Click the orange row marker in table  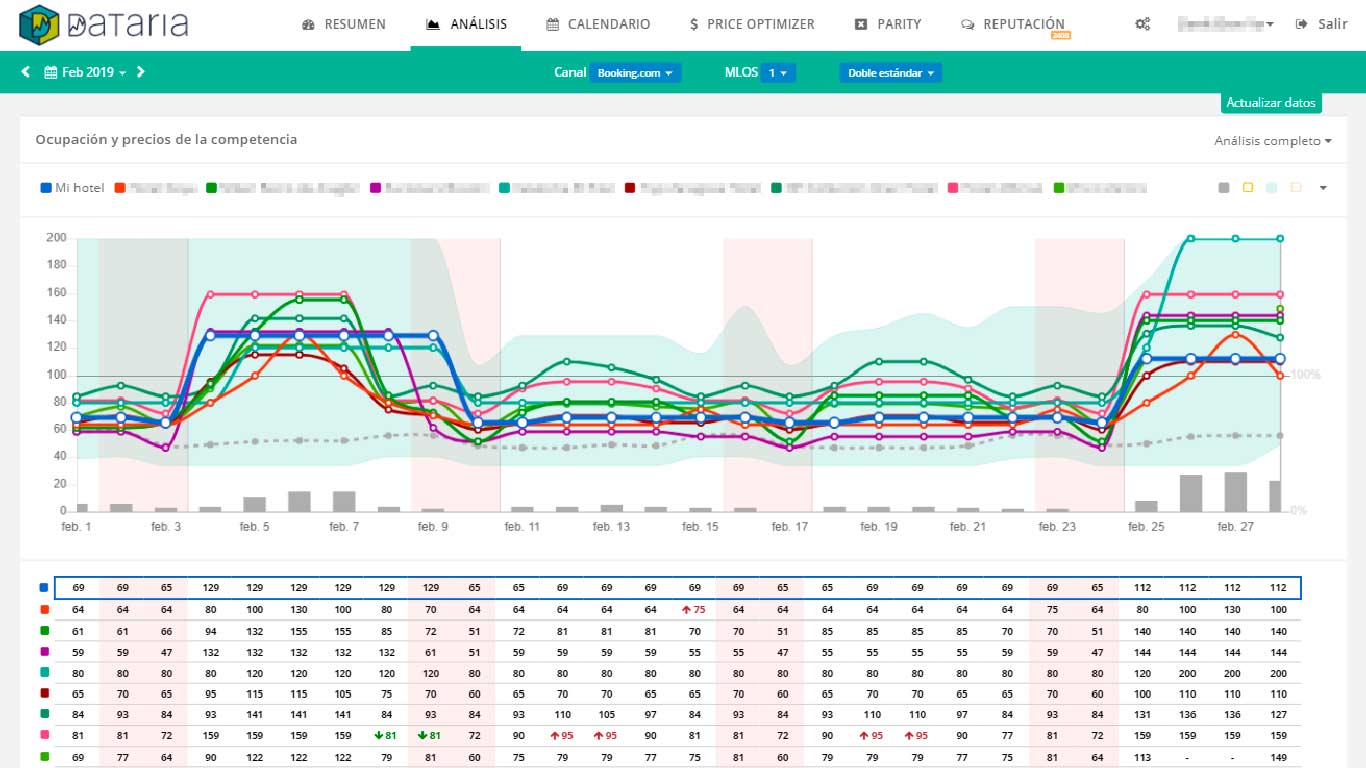(44, 609)
